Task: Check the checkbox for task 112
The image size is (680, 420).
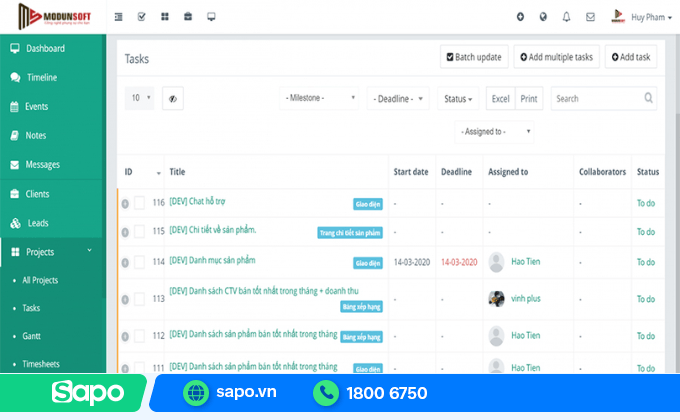Action: [x=139, y=336]
